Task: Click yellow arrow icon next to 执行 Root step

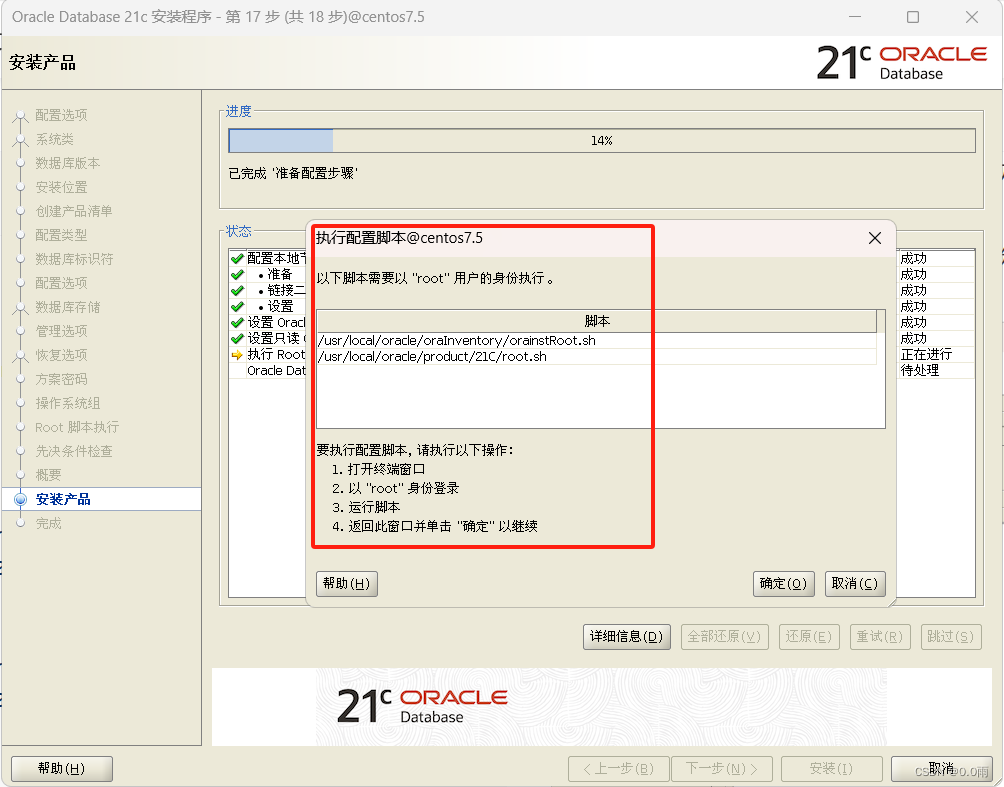Action: point(236,353)
